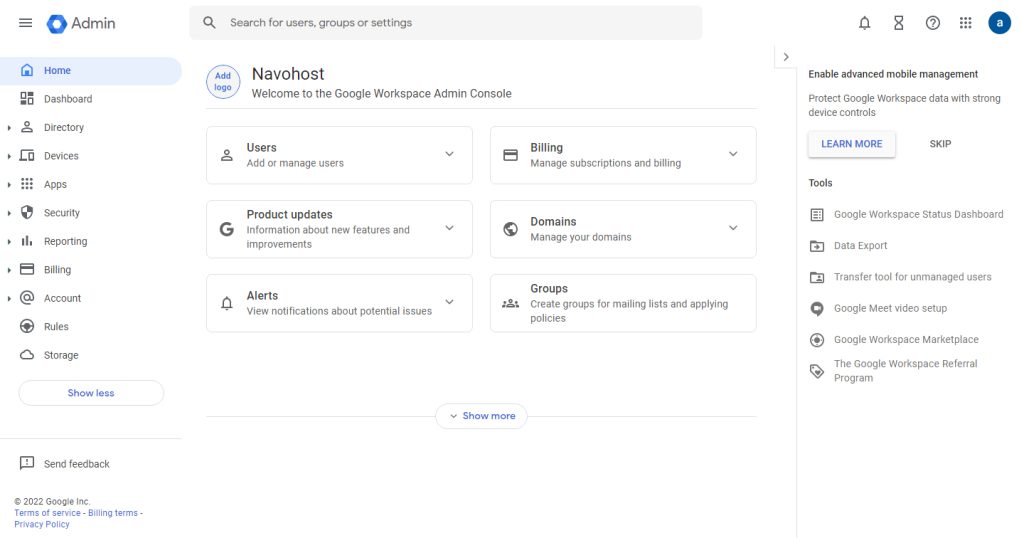Click the Data Export tool icon
The image size is (1024, 538).
(817, 246)
